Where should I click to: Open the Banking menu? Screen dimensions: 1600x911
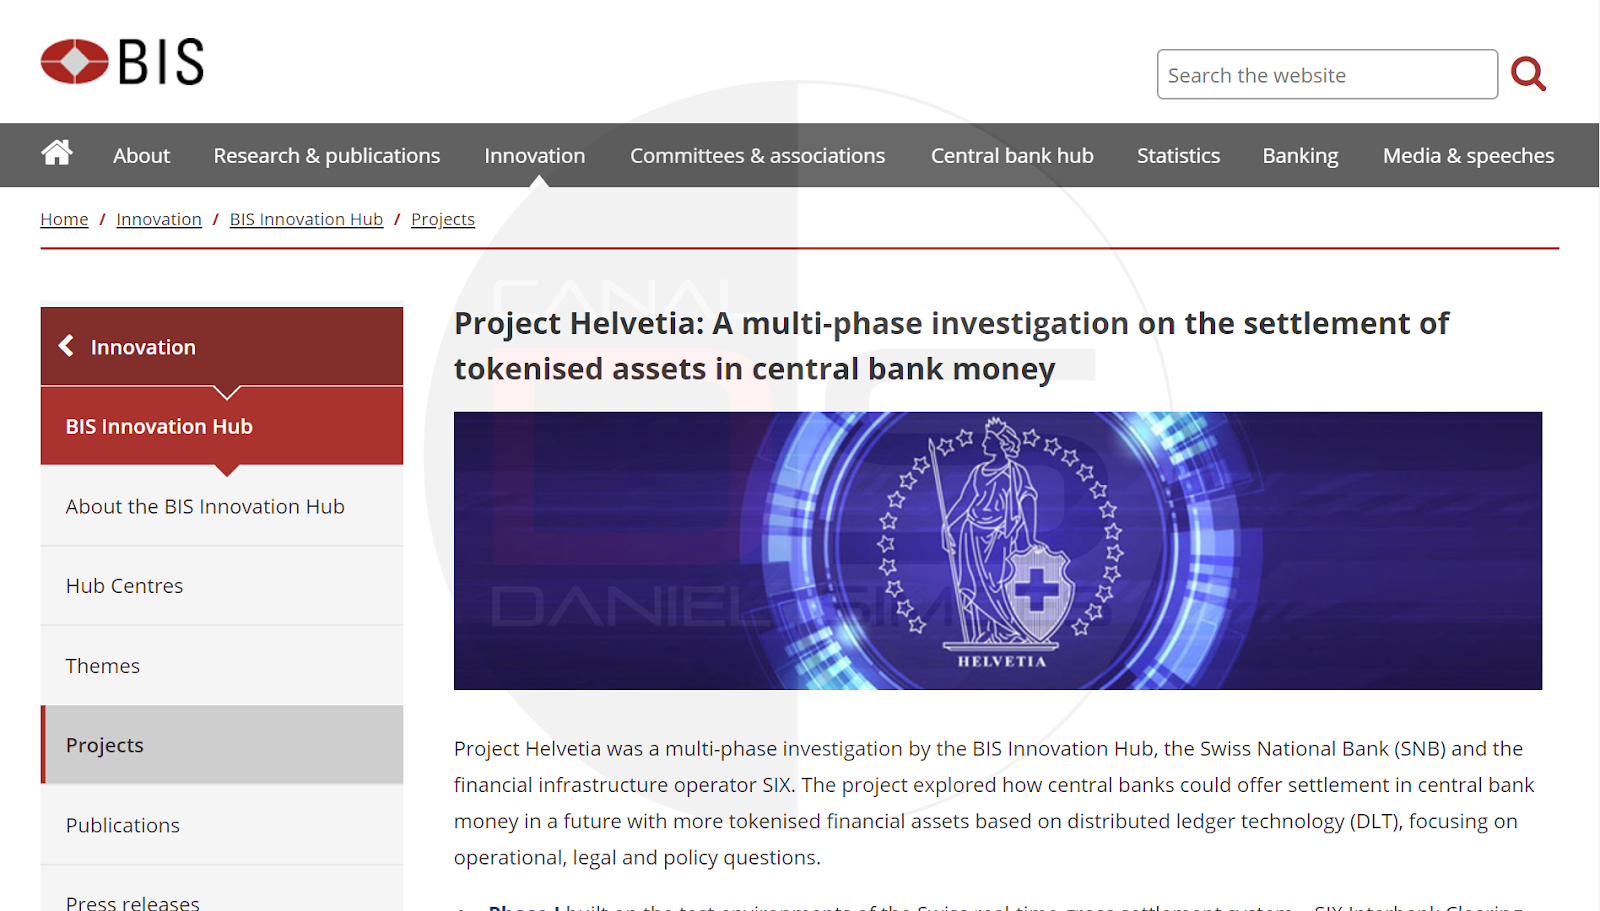1300,156
